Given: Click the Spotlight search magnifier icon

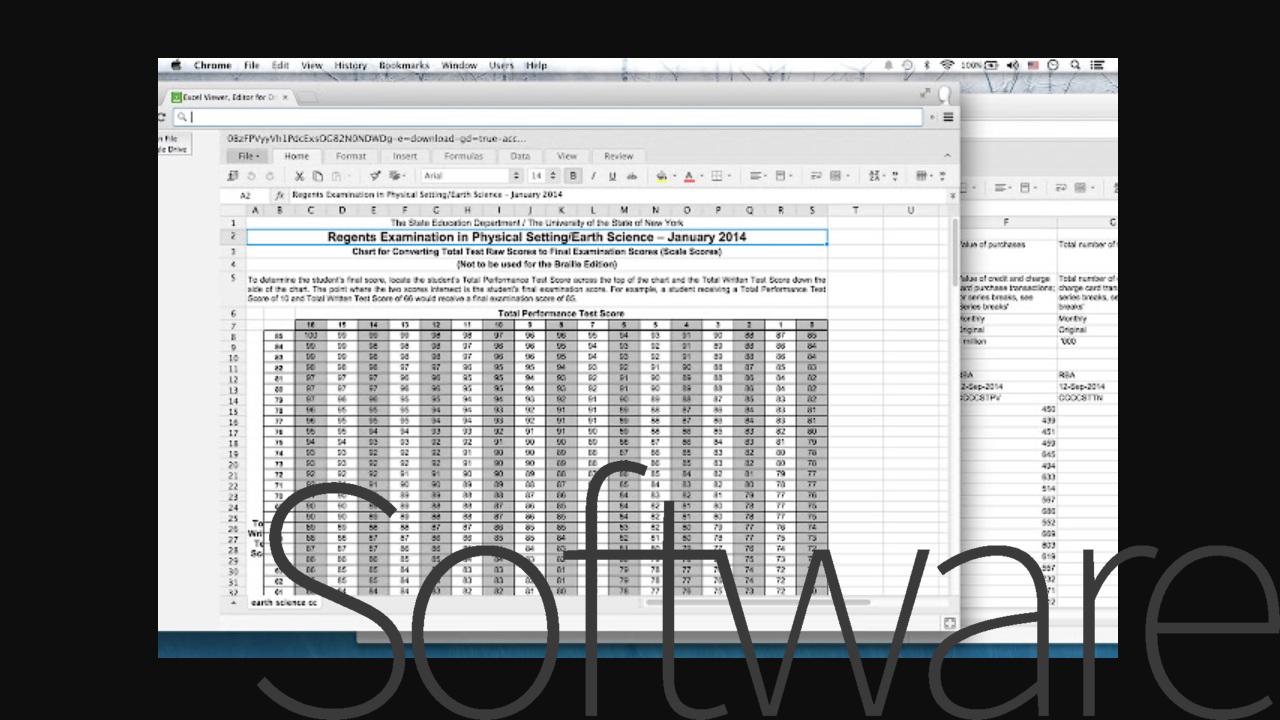Looking at the screenshot, I should (x=1075, y=65).
